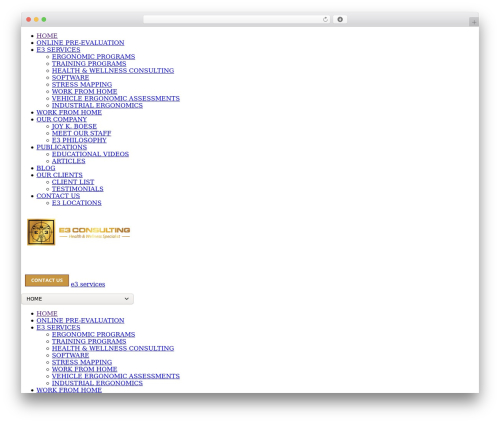
Task: Minimize the window with yellow button
Action: click(36, 19)
